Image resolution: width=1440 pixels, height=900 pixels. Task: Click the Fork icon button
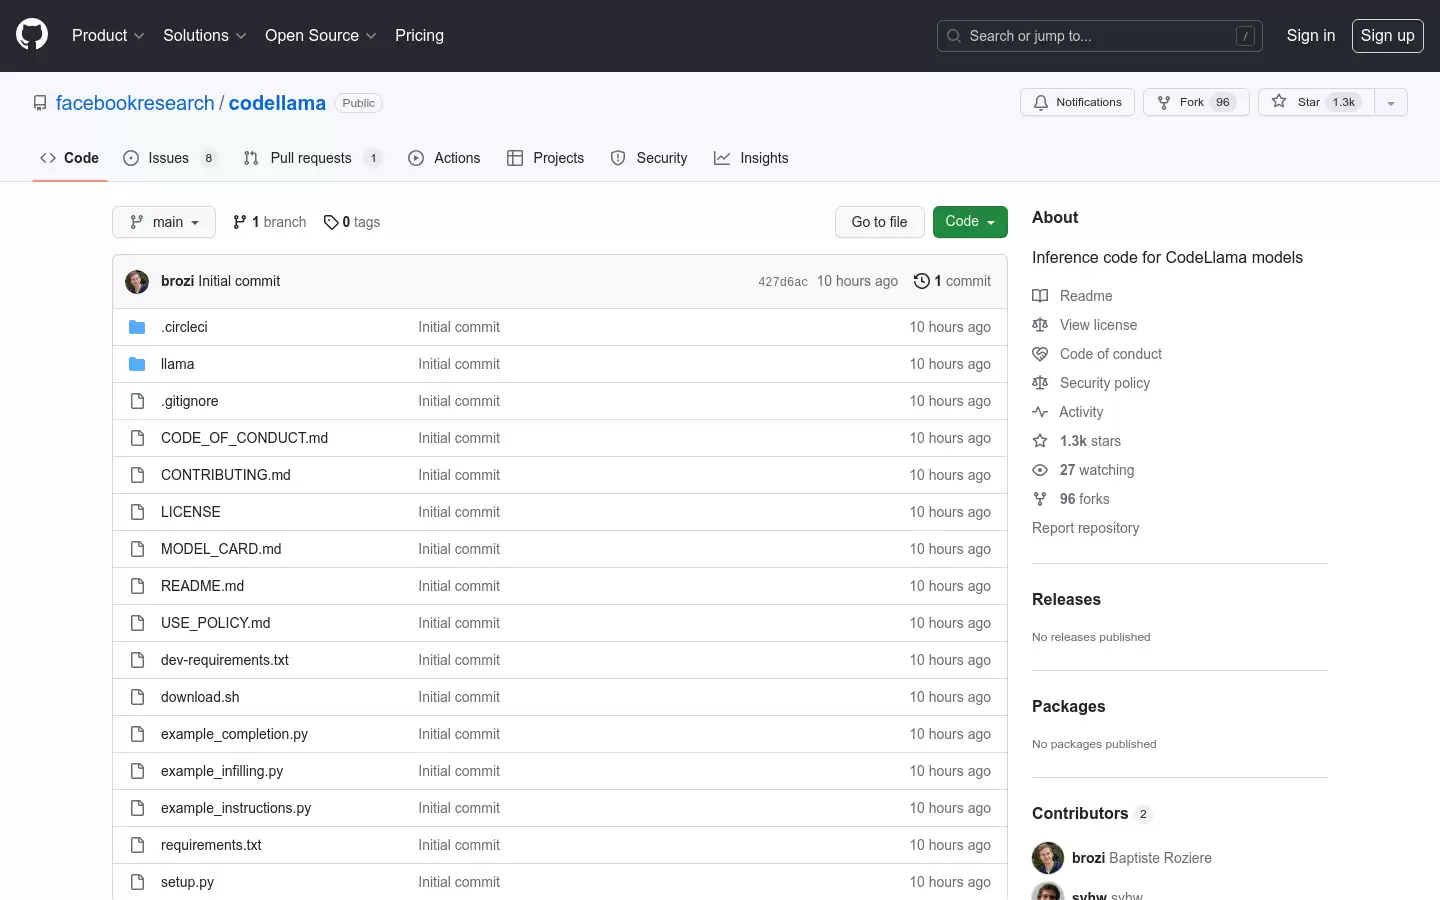point(1164,102)
